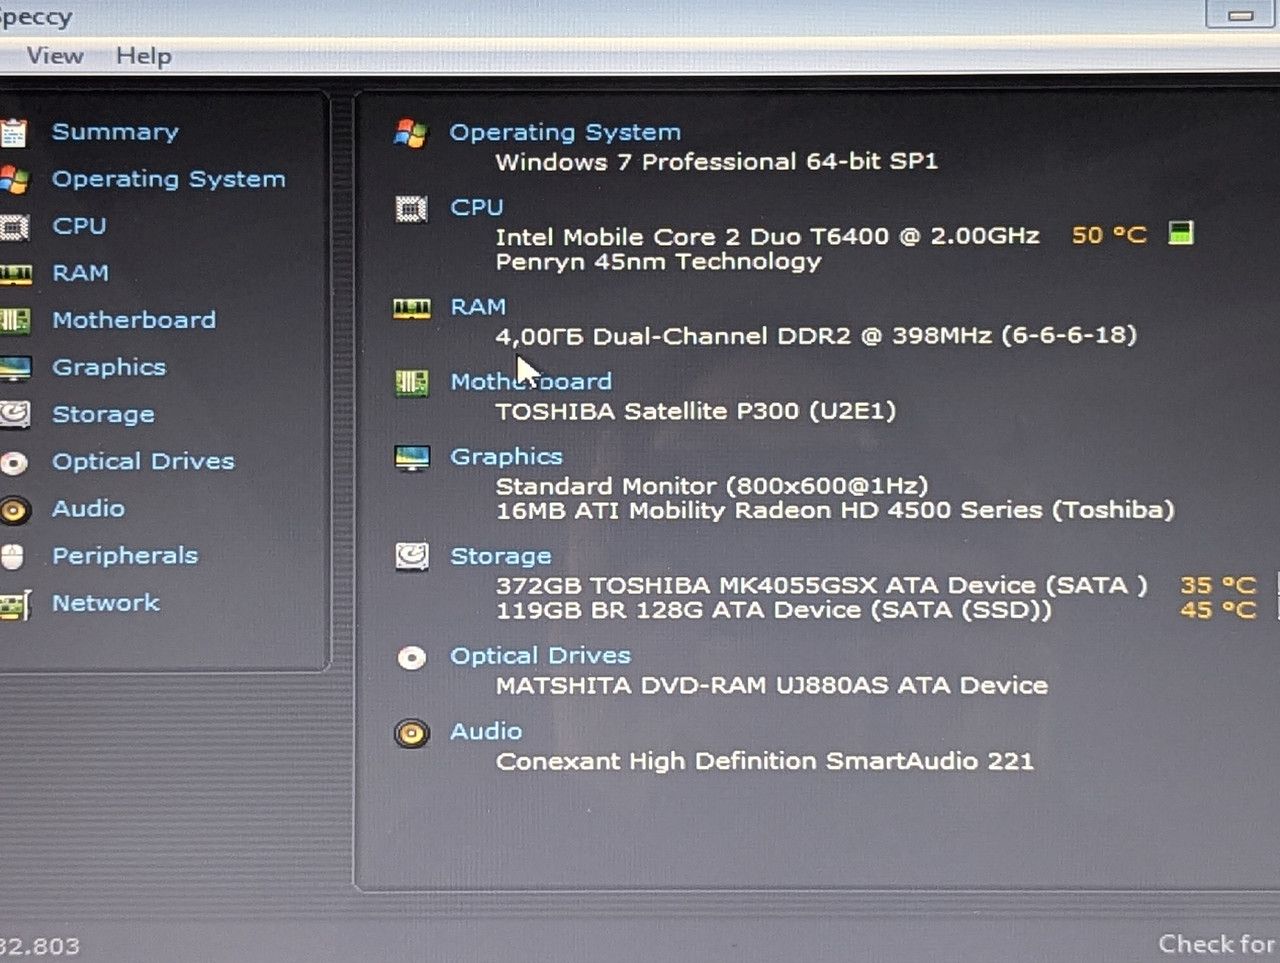Click the Optical Drives heading link in summary
Screen dimensions: 1280x963
click(540, 655)
